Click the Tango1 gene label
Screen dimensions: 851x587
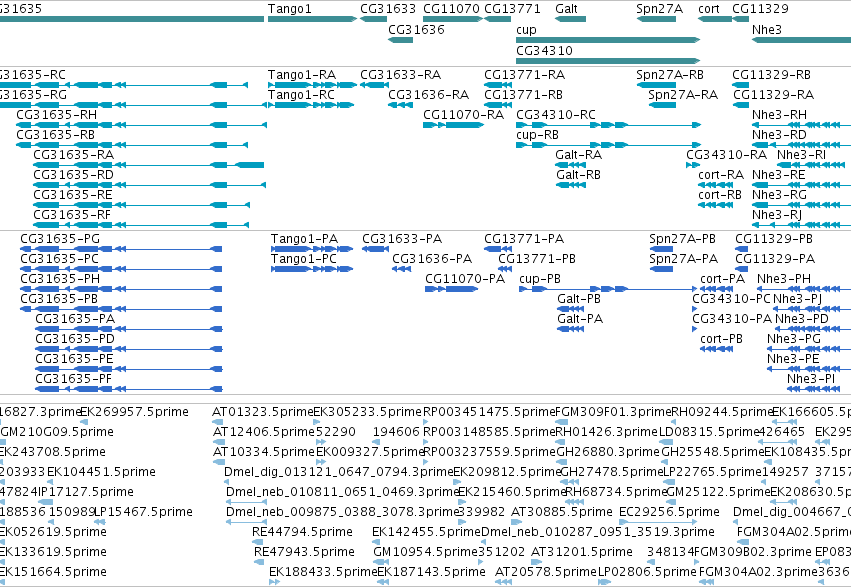(x=289, y=9)
